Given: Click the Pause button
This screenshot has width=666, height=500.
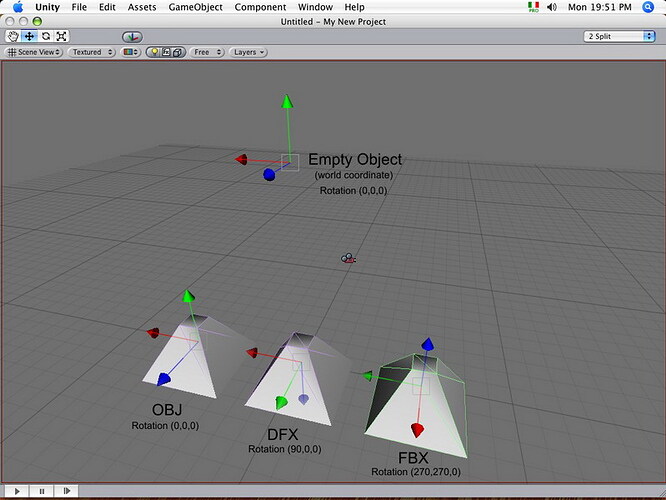Looking at the screenshot, I should 42,491.
